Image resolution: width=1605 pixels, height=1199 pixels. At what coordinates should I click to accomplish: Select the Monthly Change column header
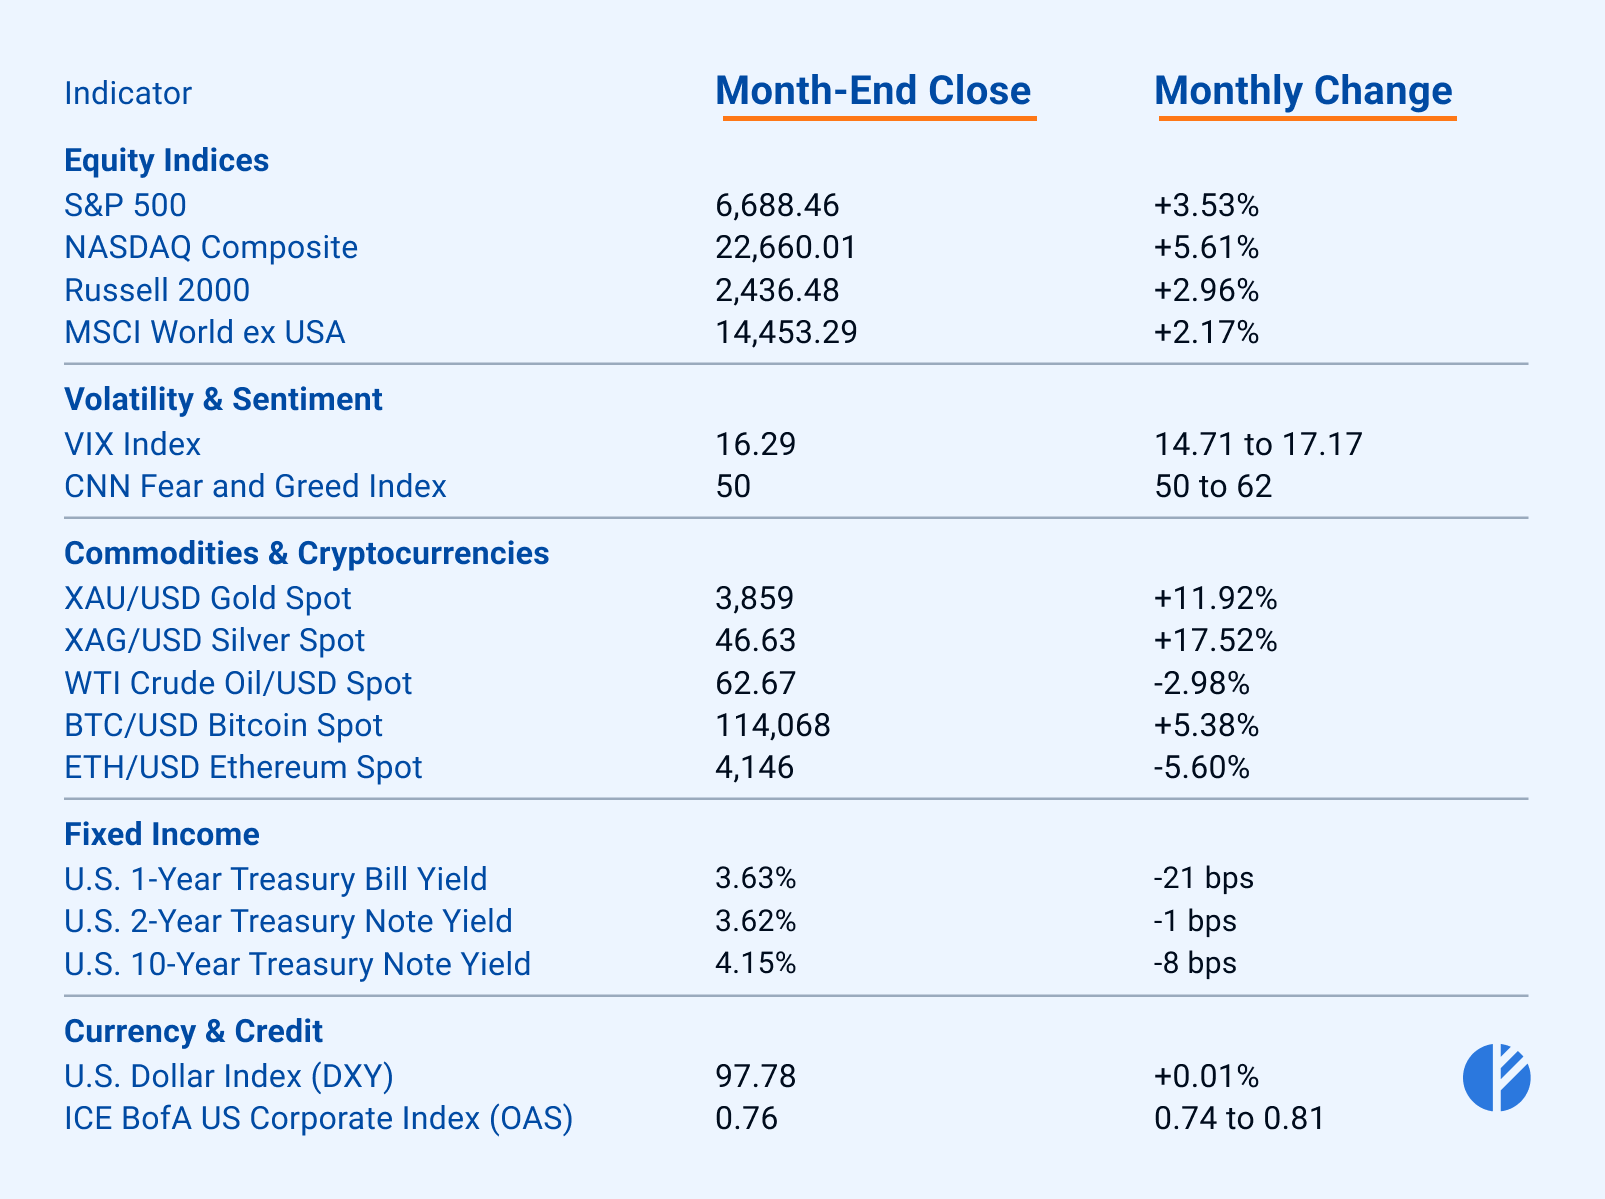click(x=1303, y=91)
